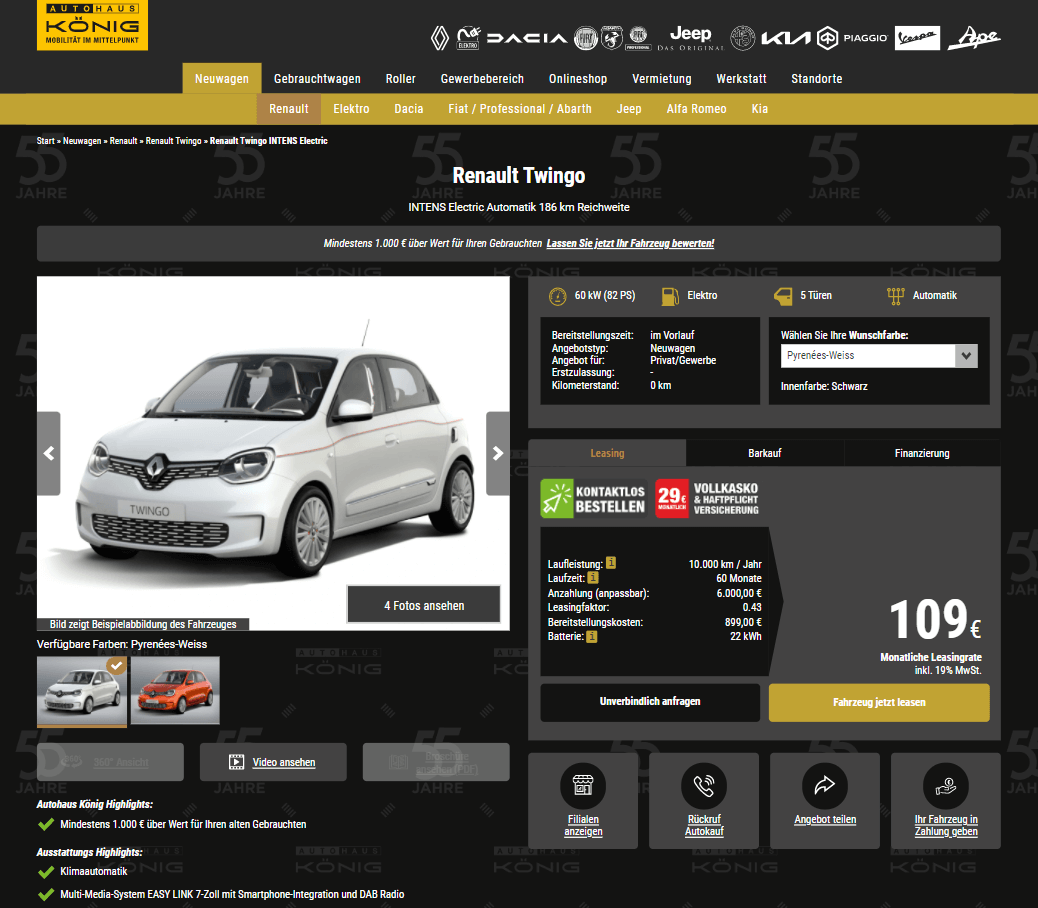Image resolution: width=1038 pixels, height=908 pixels.
Task: Click the 'Renault' breadcrumb link
Action: coord(123,141)
